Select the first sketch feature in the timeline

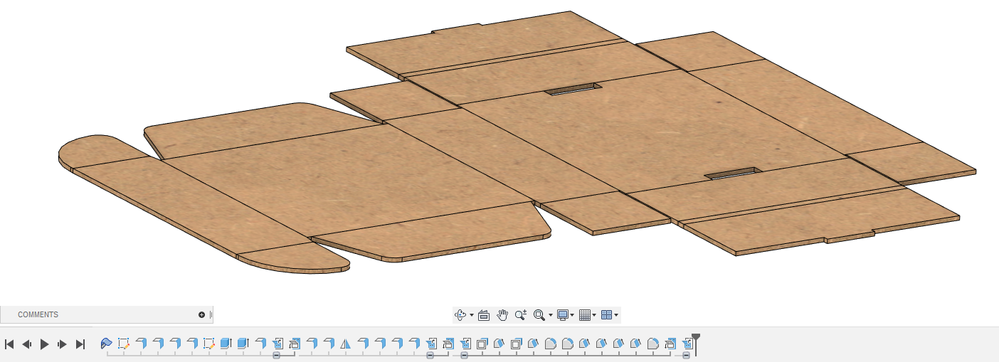click(124, 344)
